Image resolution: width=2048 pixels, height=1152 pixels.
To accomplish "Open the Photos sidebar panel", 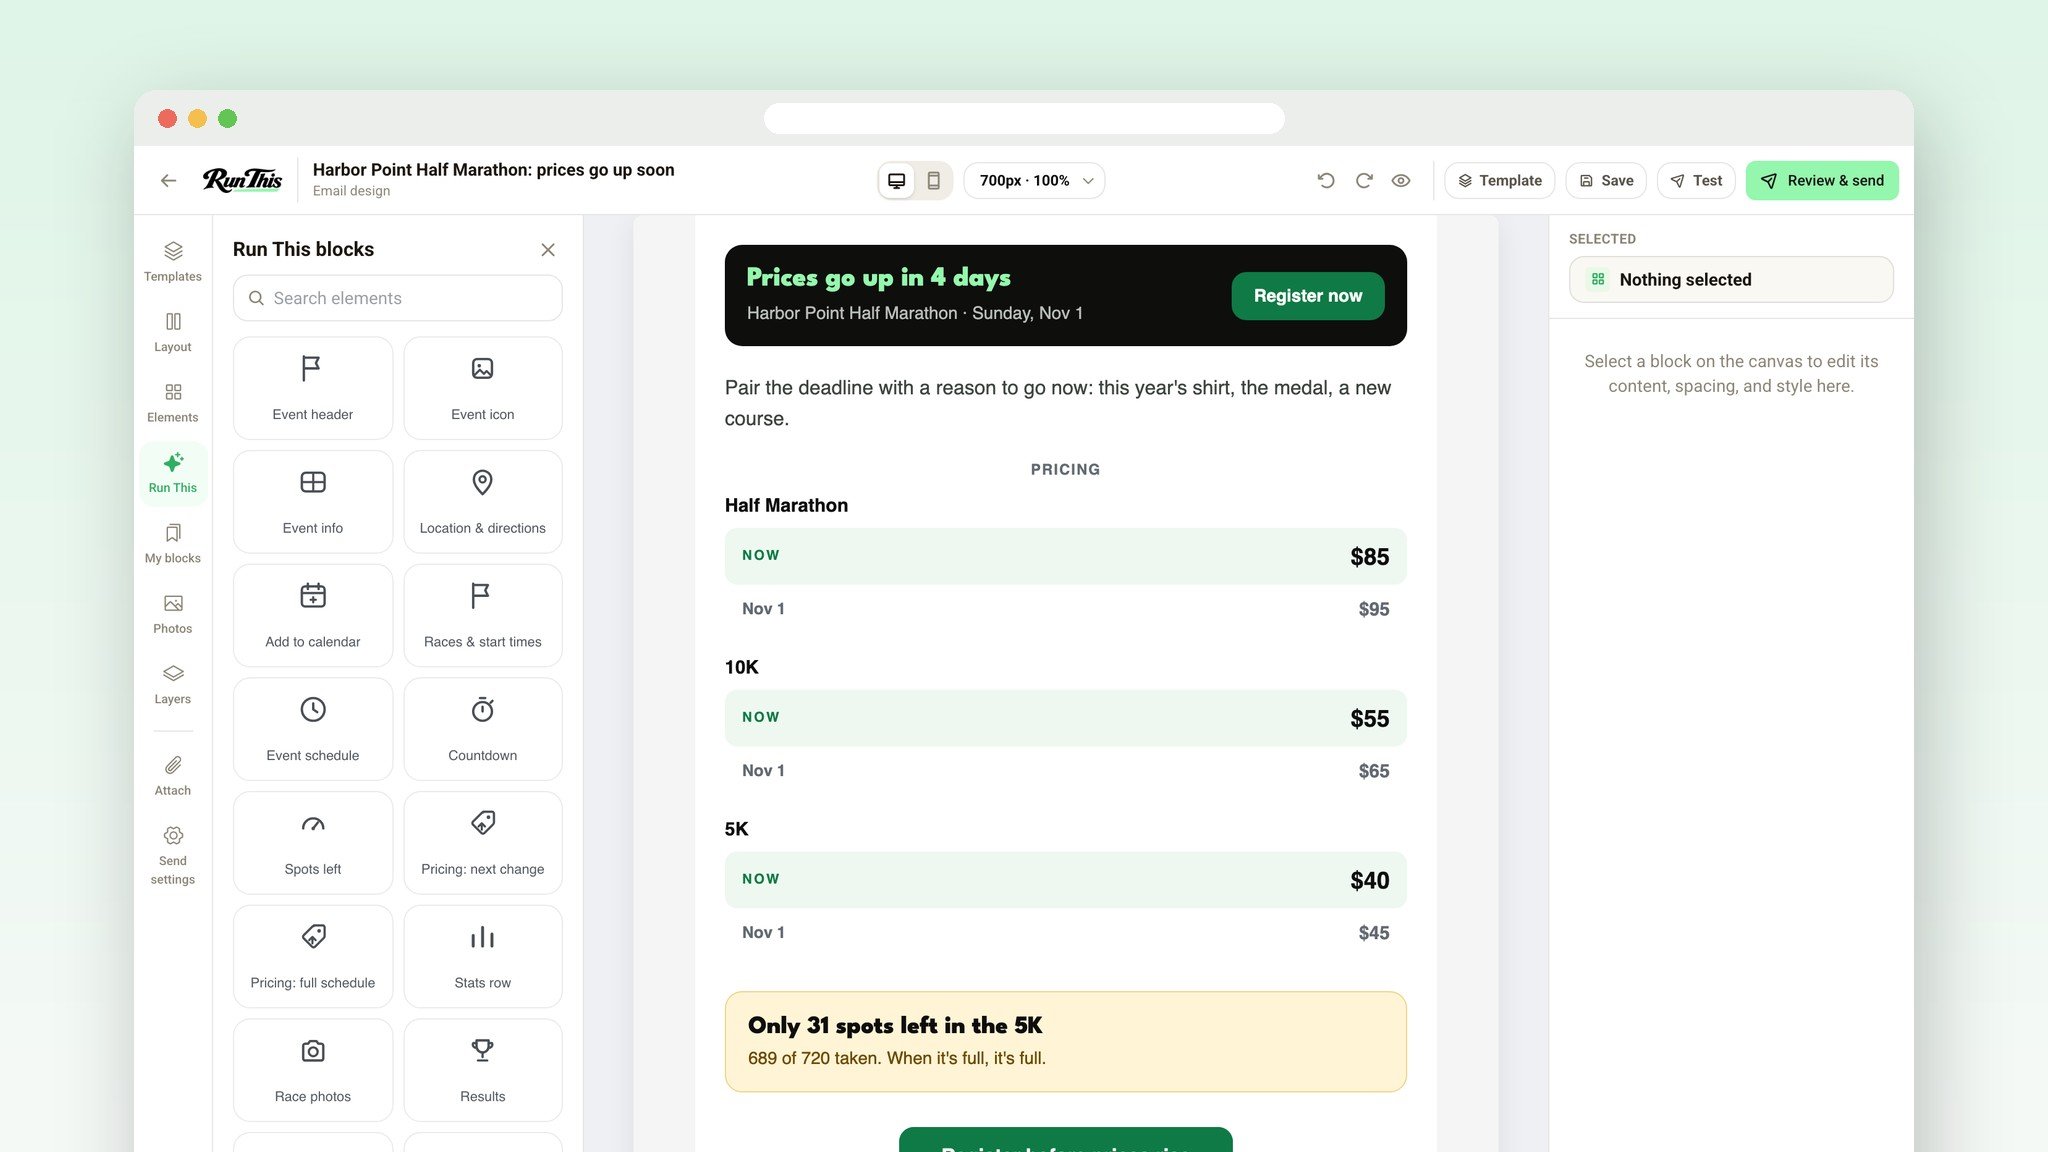I will pos(172,614).
